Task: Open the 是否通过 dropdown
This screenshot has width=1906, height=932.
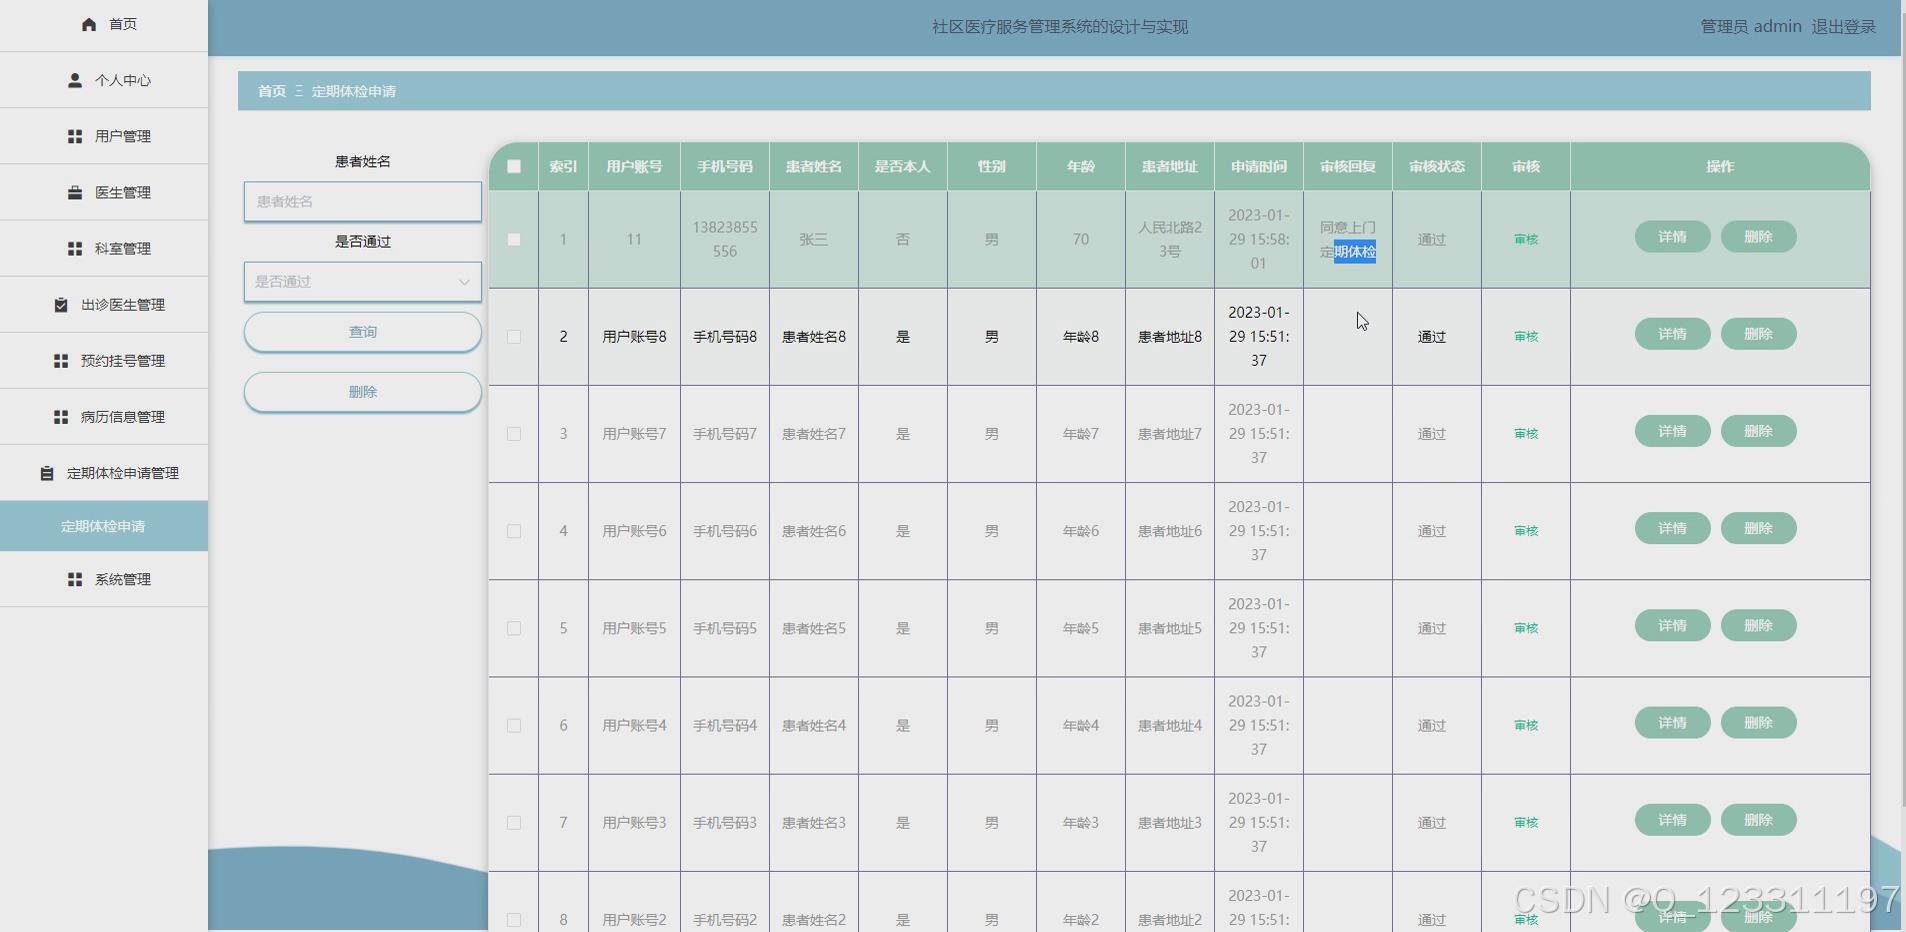Action: pos(363,282)
